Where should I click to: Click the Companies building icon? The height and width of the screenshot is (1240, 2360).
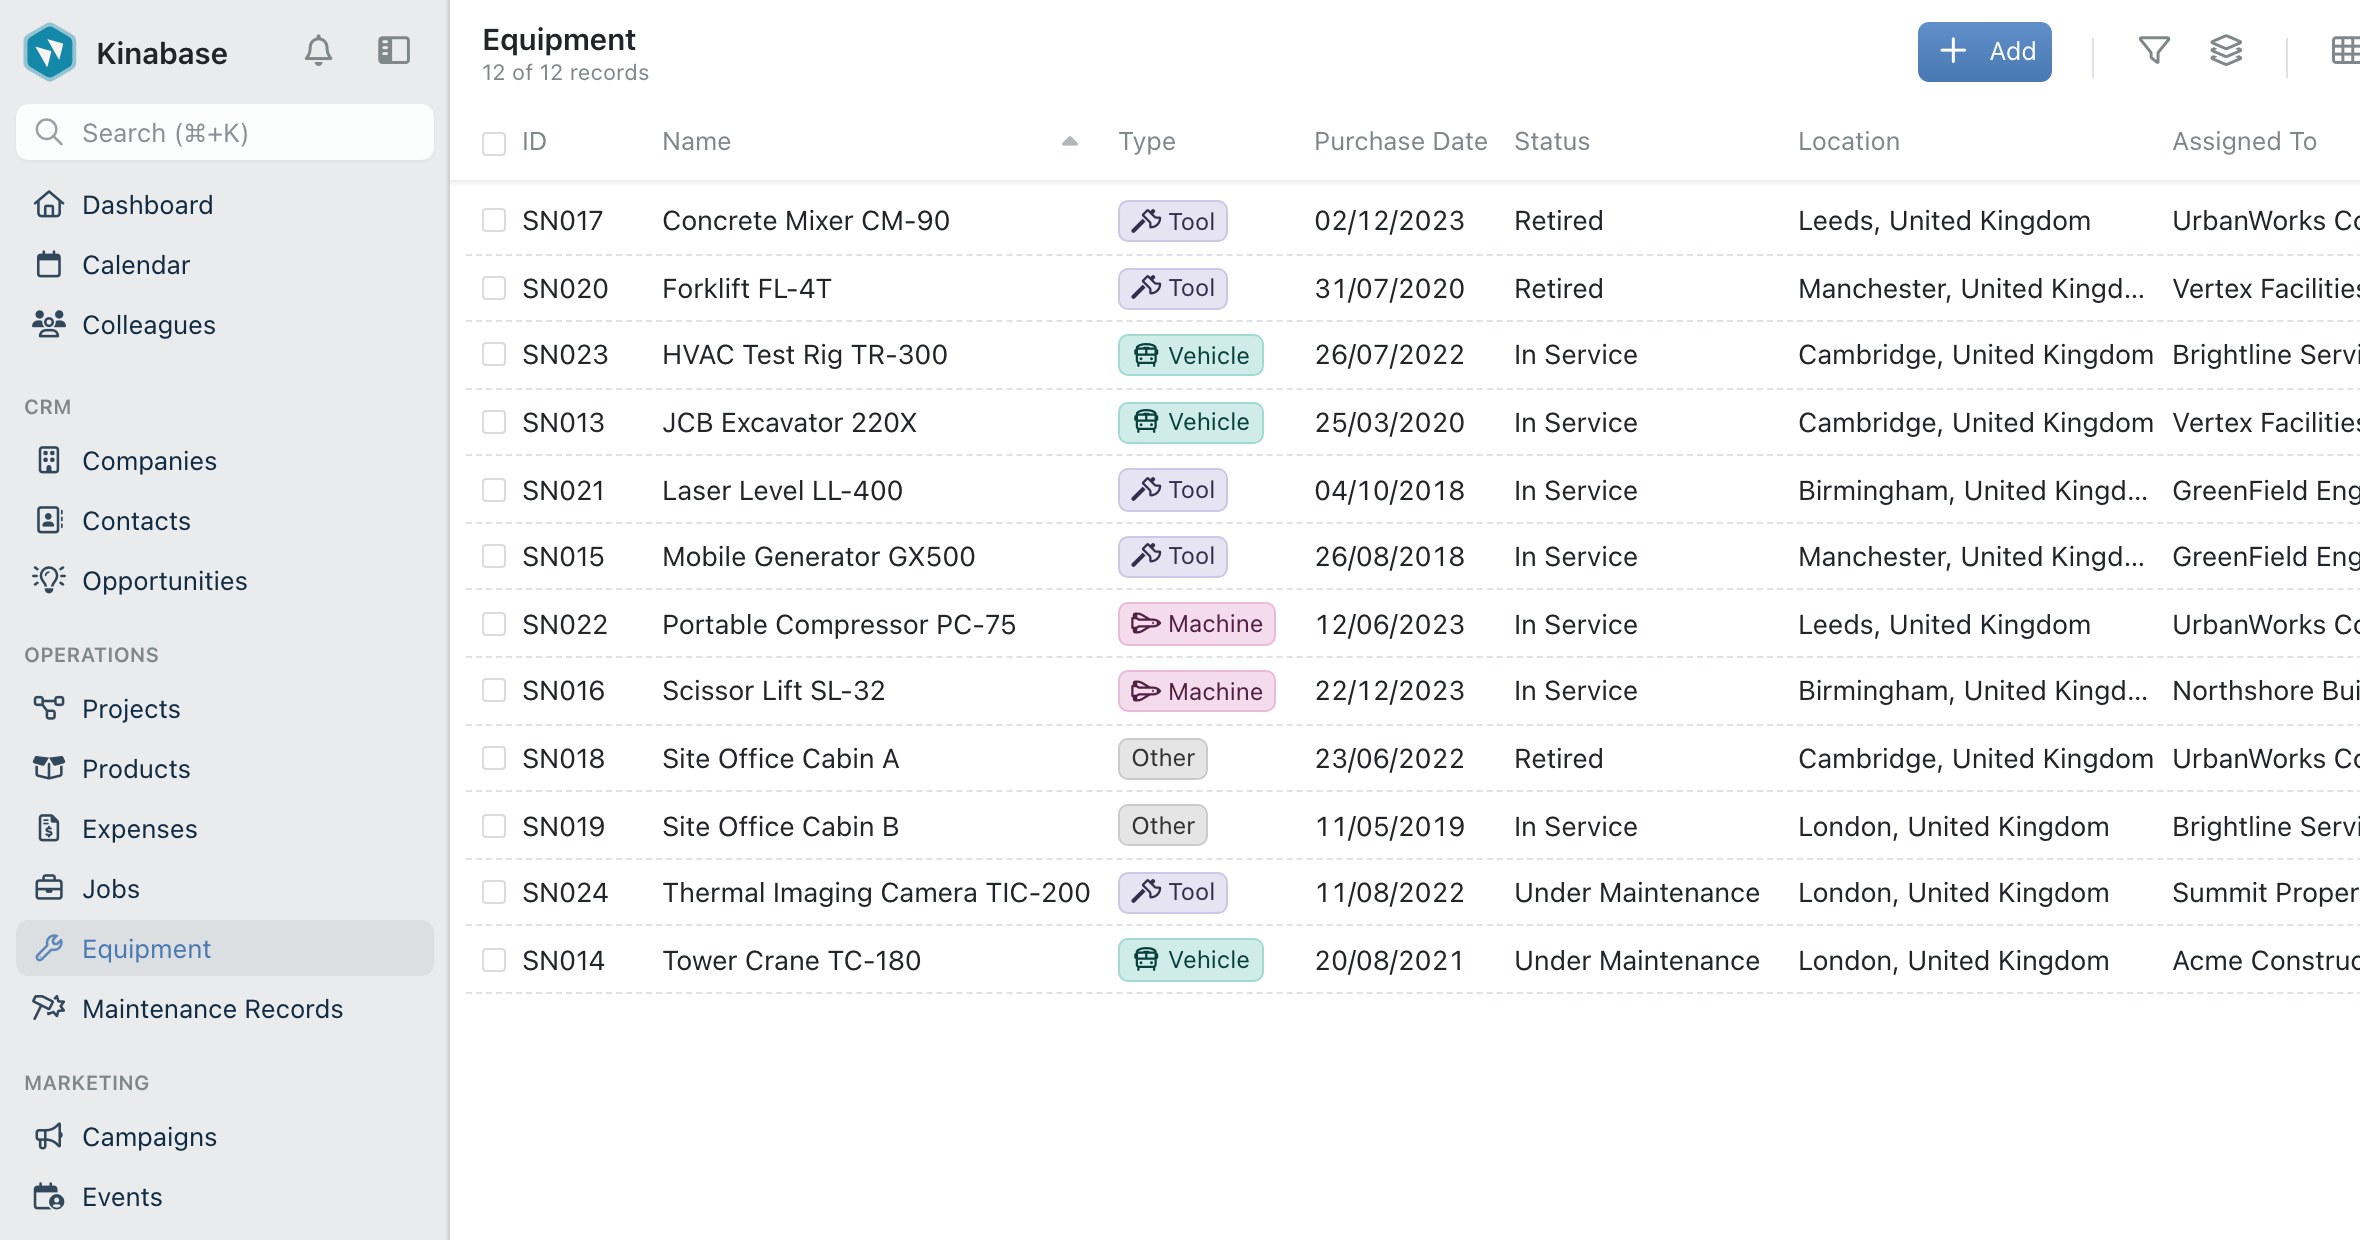click(x=49, y=461)
